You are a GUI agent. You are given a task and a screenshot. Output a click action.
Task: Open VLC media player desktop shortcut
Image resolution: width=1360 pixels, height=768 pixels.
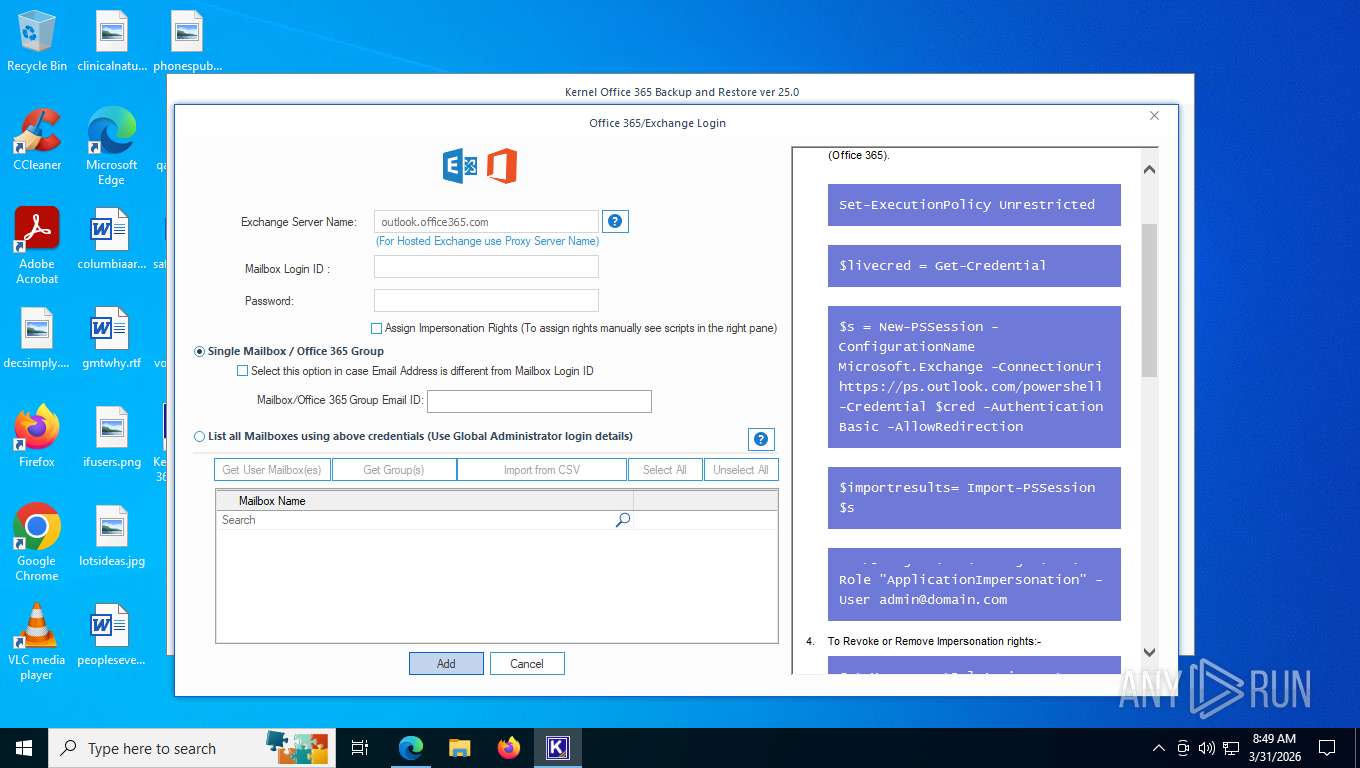click(37, 641)
